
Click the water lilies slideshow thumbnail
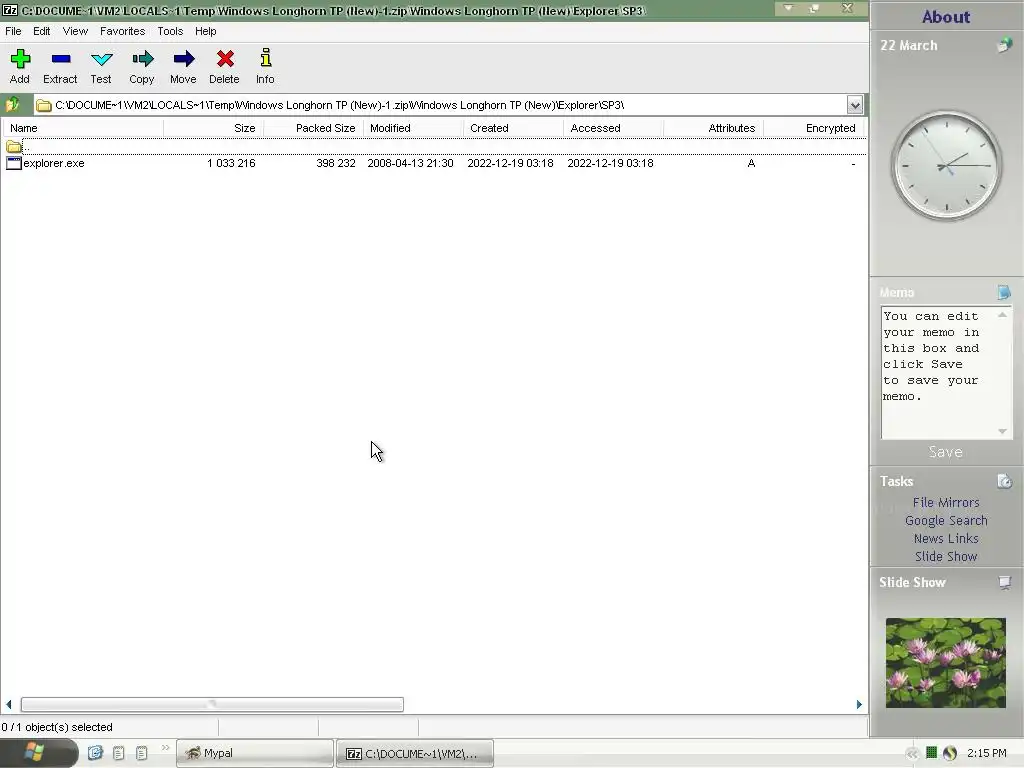[946, 663]
